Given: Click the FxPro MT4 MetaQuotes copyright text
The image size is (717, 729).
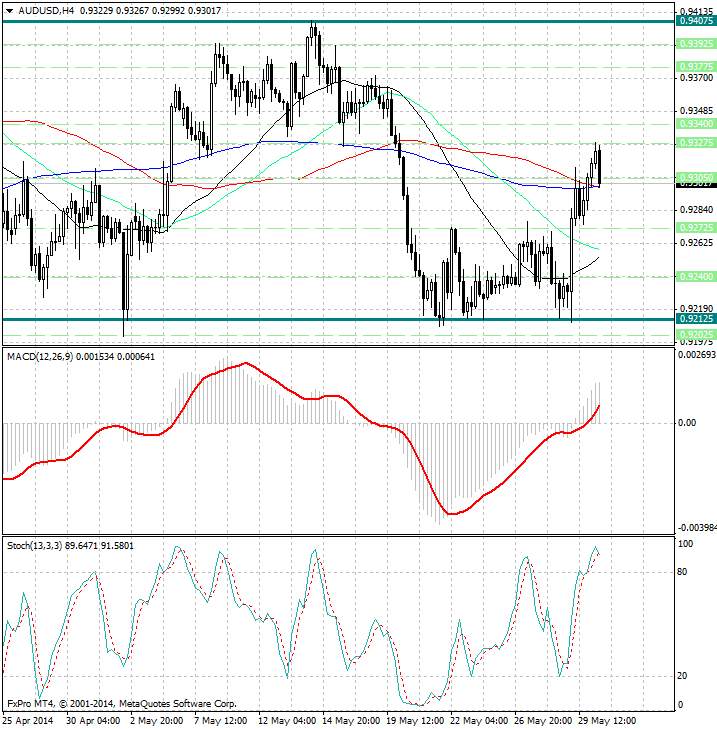Looking at the screenshot, I should tap(121, 704).
